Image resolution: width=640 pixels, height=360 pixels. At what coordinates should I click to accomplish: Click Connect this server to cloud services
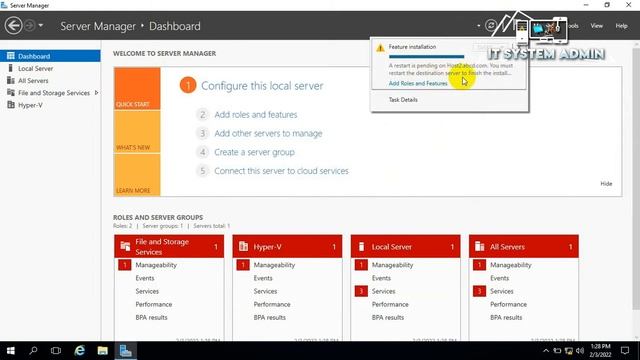(x=281, y=171)
